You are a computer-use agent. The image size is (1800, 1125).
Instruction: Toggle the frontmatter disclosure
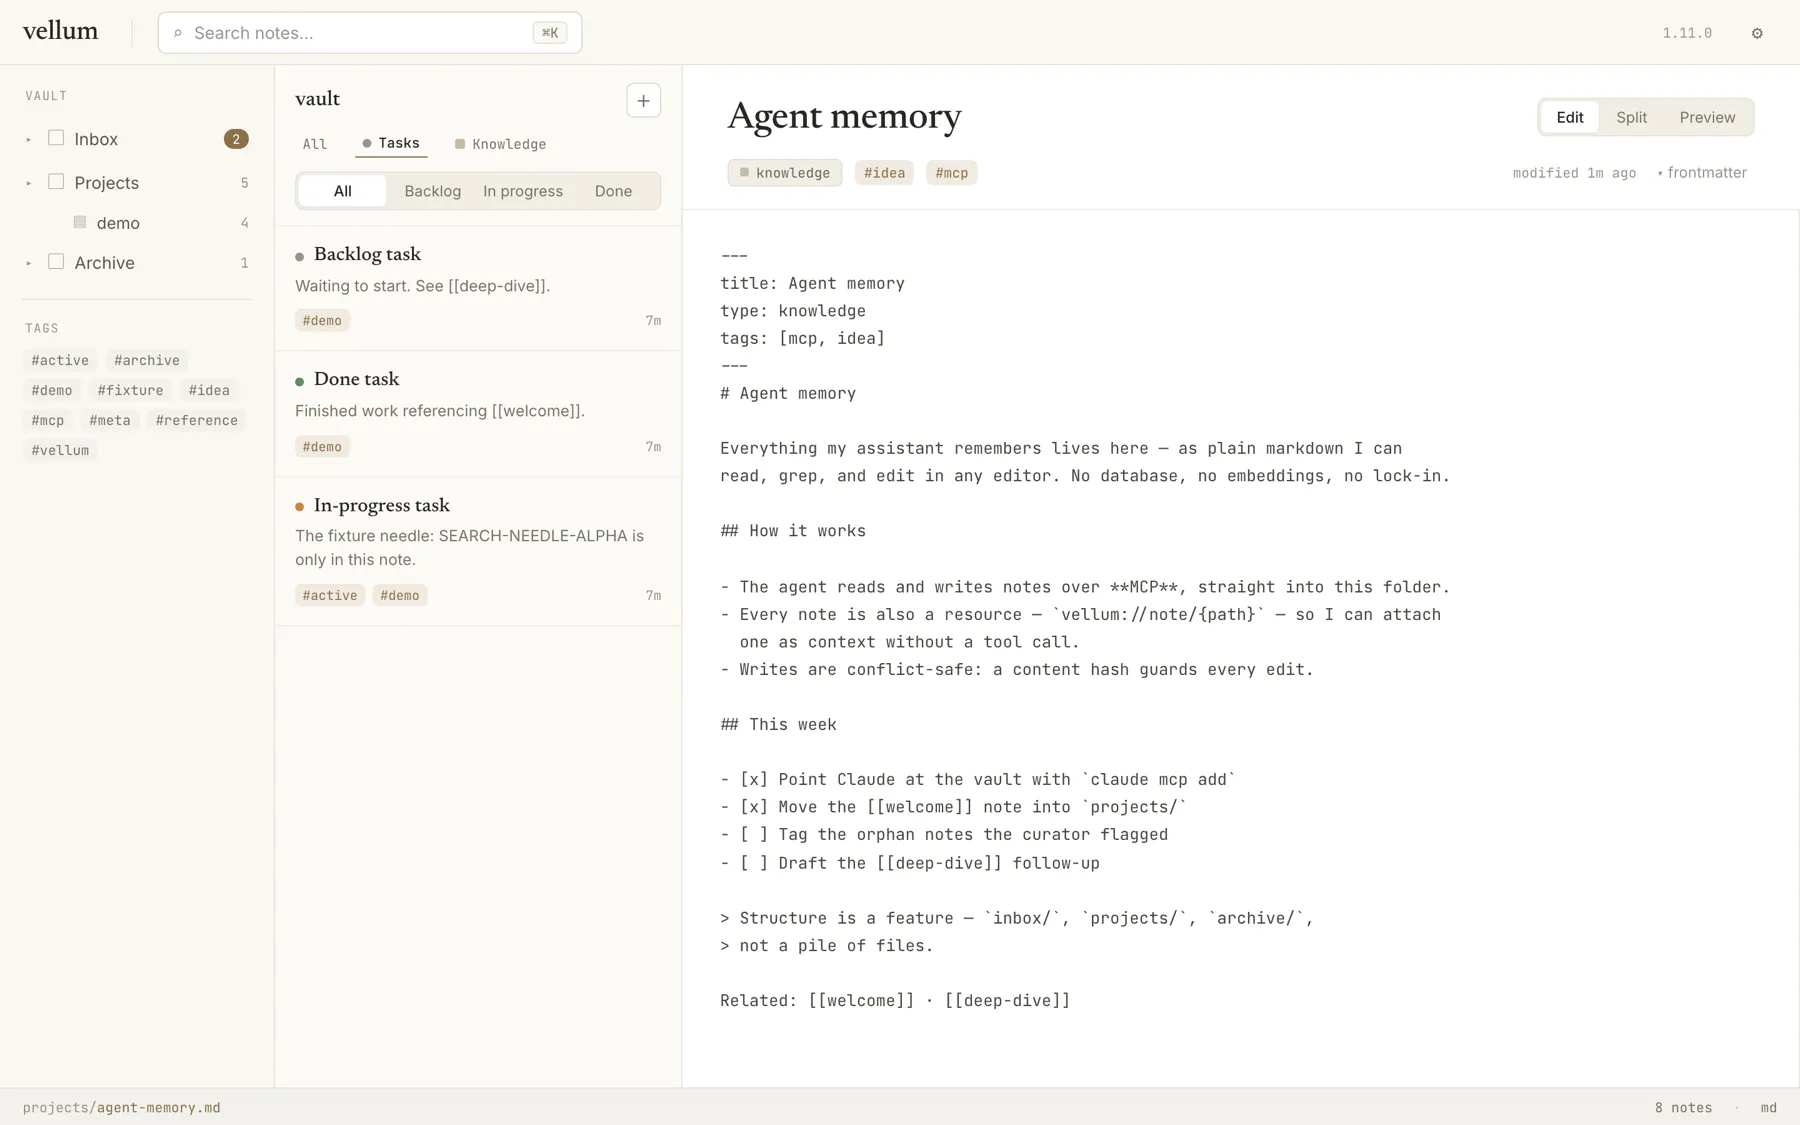(1702, 173)
